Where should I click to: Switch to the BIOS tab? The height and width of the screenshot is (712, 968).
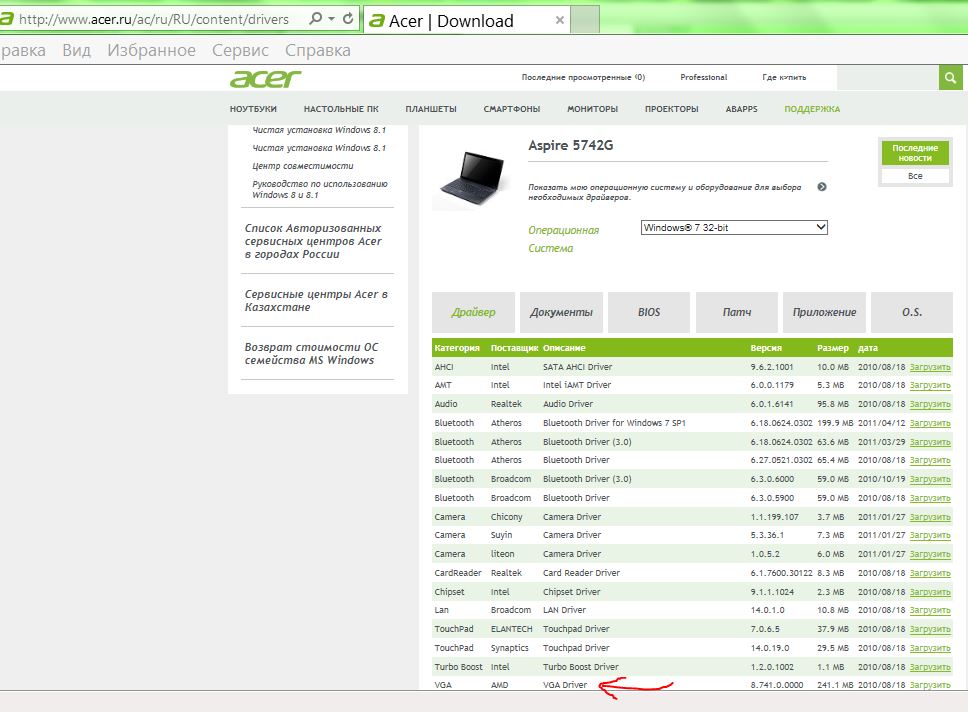pos(649,312)
